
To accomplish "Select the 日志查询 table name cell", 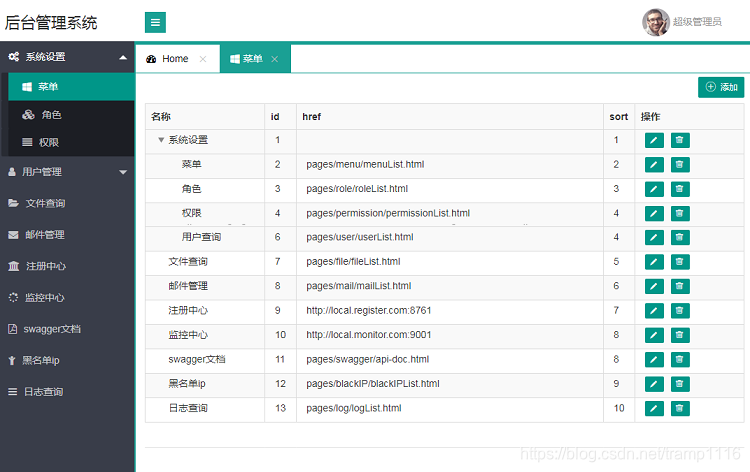I will pyautogui.click(x=205, y=408).
